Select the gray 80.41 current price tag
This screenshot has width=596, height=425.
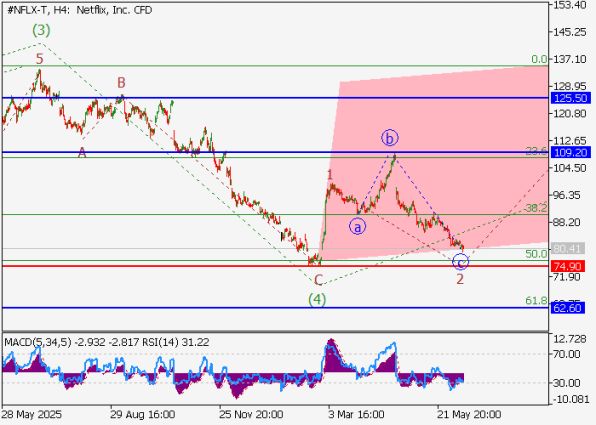coord(568,249)
